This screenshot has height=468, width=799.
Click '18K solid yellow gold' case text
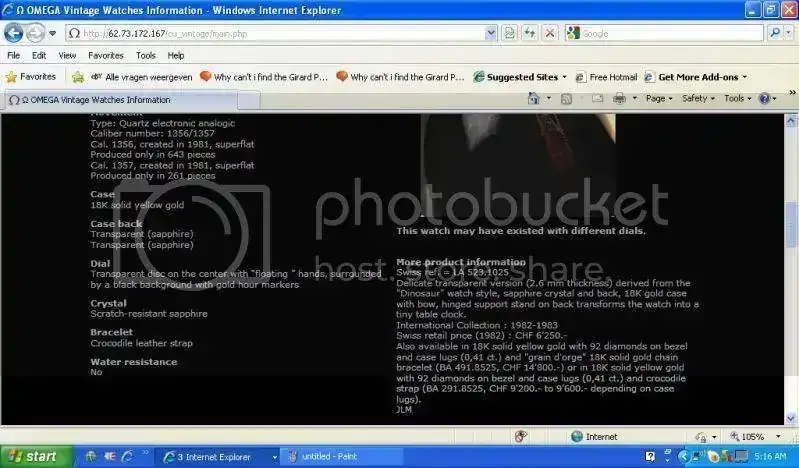tap(137, 205)
